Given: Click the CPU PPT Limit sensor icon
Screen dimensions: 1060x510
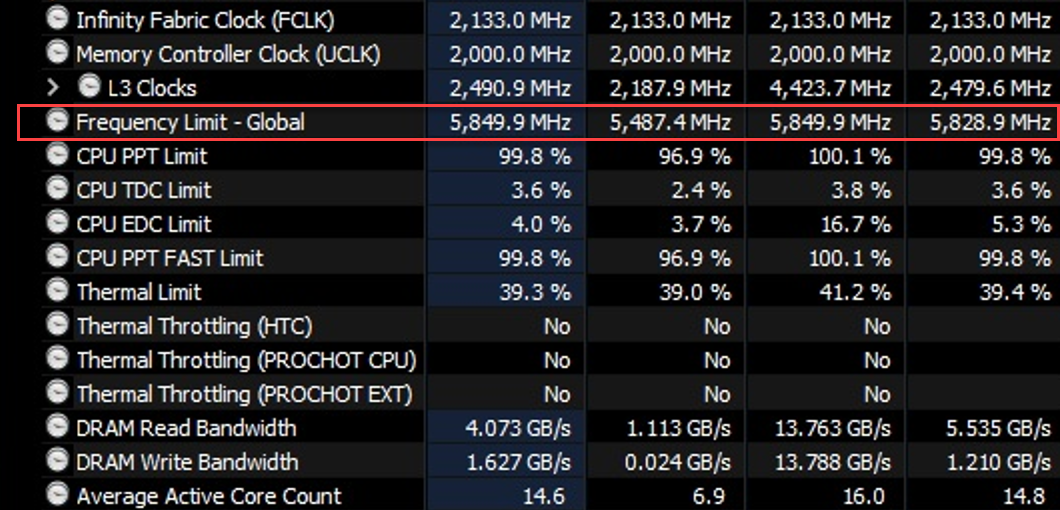Looking at the screenshot, I should (x=58, y=155).
